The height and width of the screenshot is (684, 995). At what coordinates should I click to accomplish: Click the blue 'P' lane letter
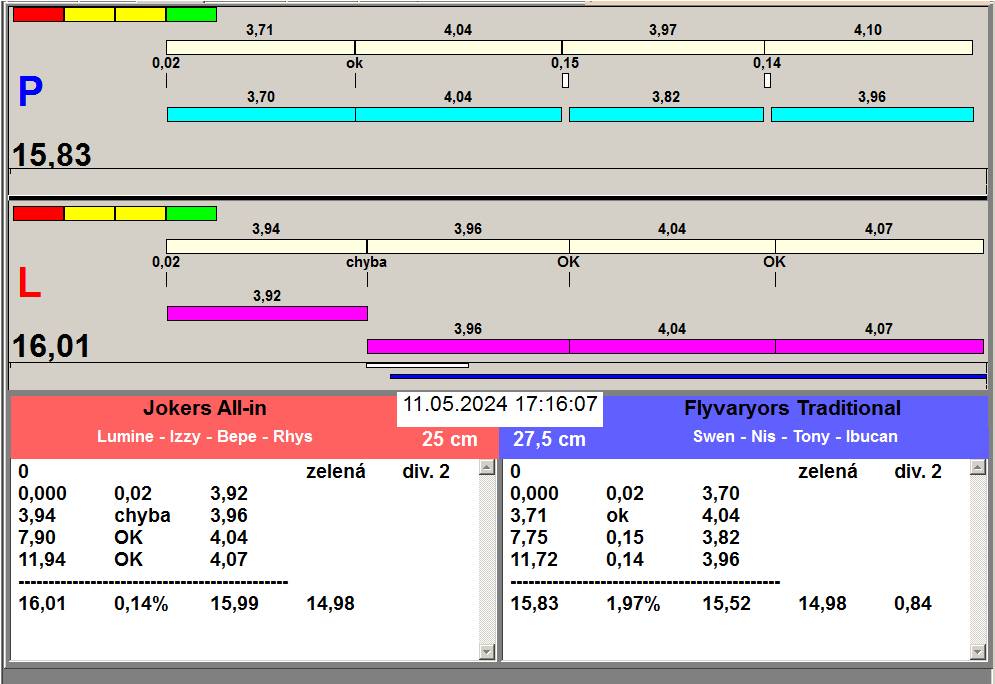click(30, 92)
